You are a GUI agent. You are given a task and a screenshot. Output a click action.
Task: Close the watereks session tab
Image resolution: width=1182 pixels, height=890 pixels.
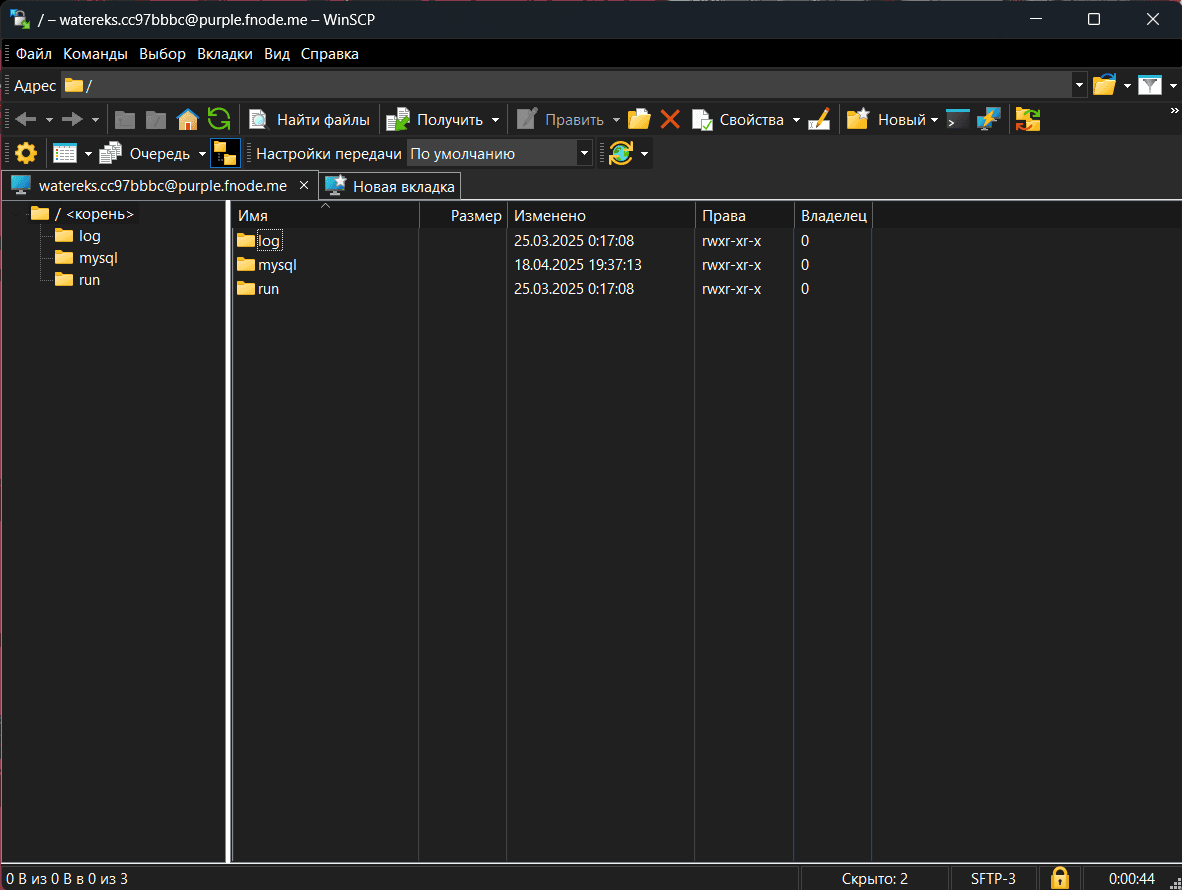[x=304, y=186]
